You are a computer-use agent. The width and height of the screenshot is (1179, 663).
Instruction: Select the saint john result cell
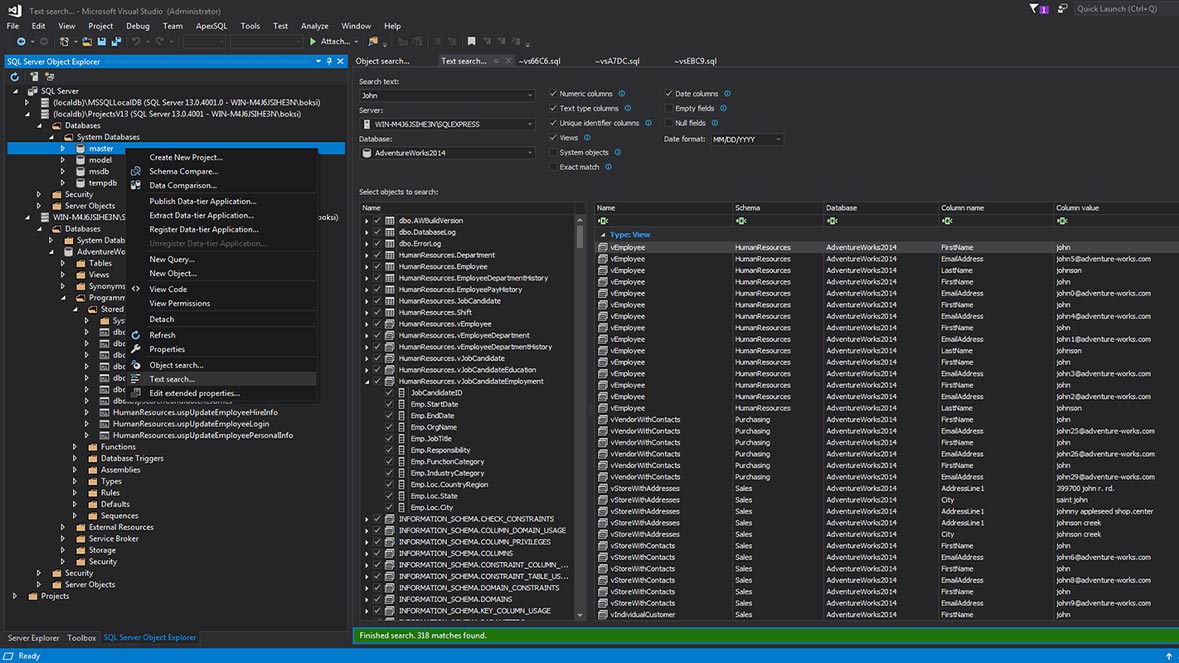[1071, 500]
